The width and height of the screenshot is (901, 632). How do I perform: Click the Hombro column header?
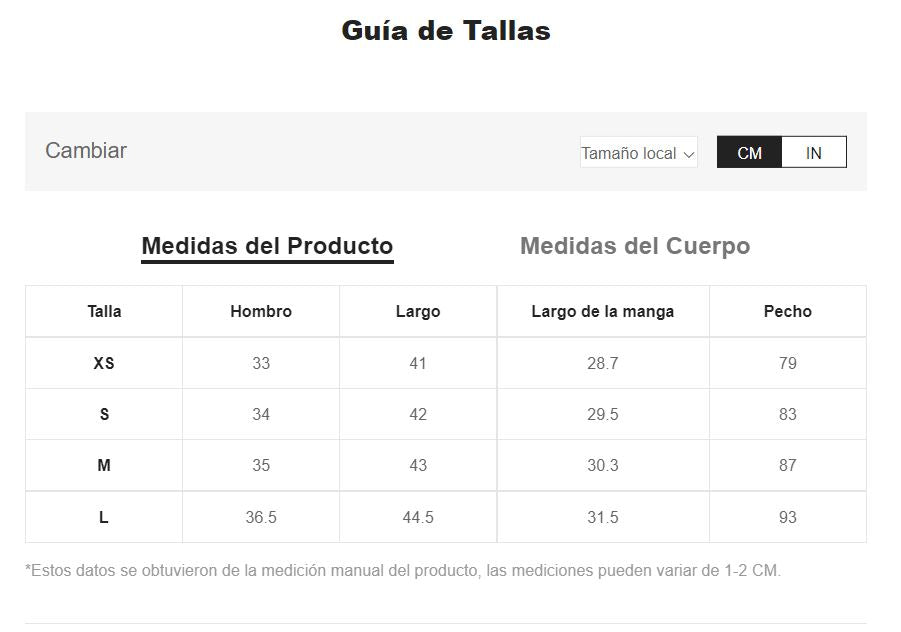click(x=261, y=311)
